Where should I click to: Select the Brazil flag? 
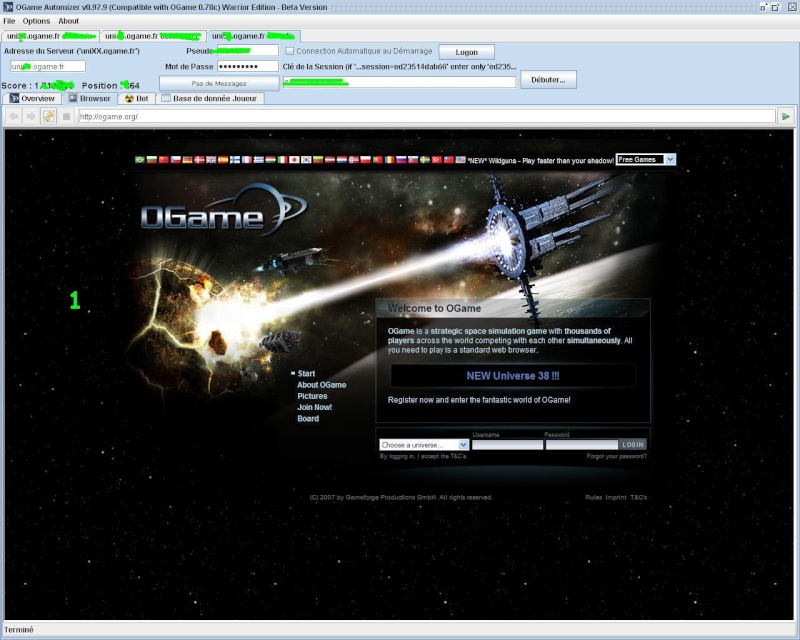point(140,160)
